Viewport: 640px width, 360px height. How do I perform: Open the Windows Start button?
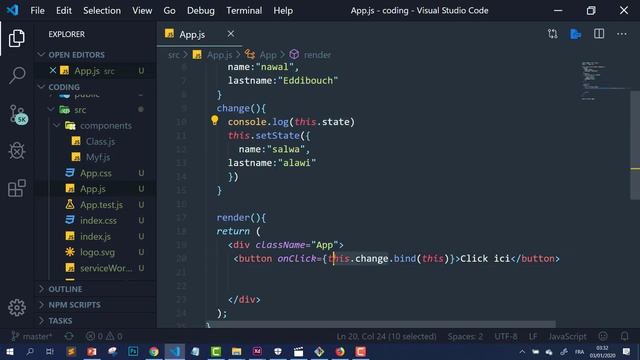9,351
